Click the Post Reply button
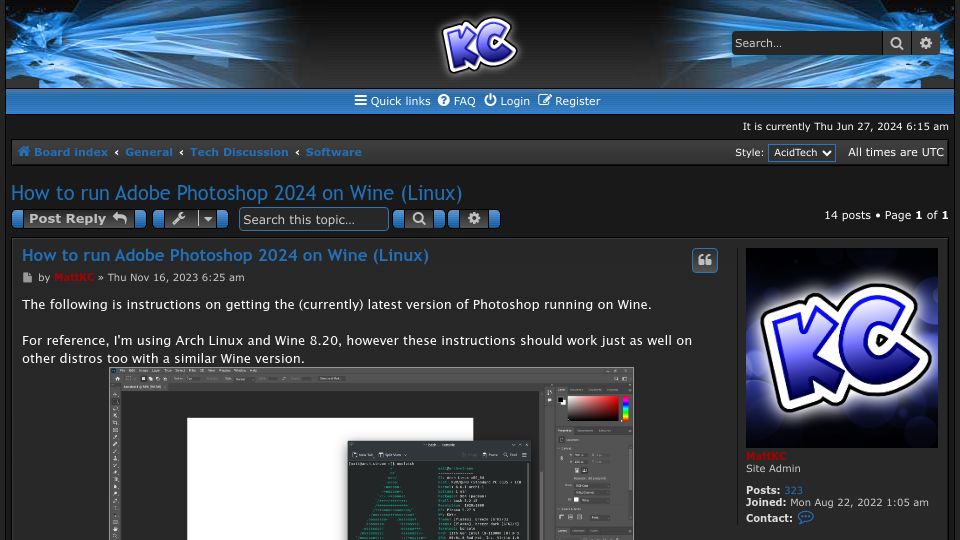The image size is (960, 540). tap(79, 219)
